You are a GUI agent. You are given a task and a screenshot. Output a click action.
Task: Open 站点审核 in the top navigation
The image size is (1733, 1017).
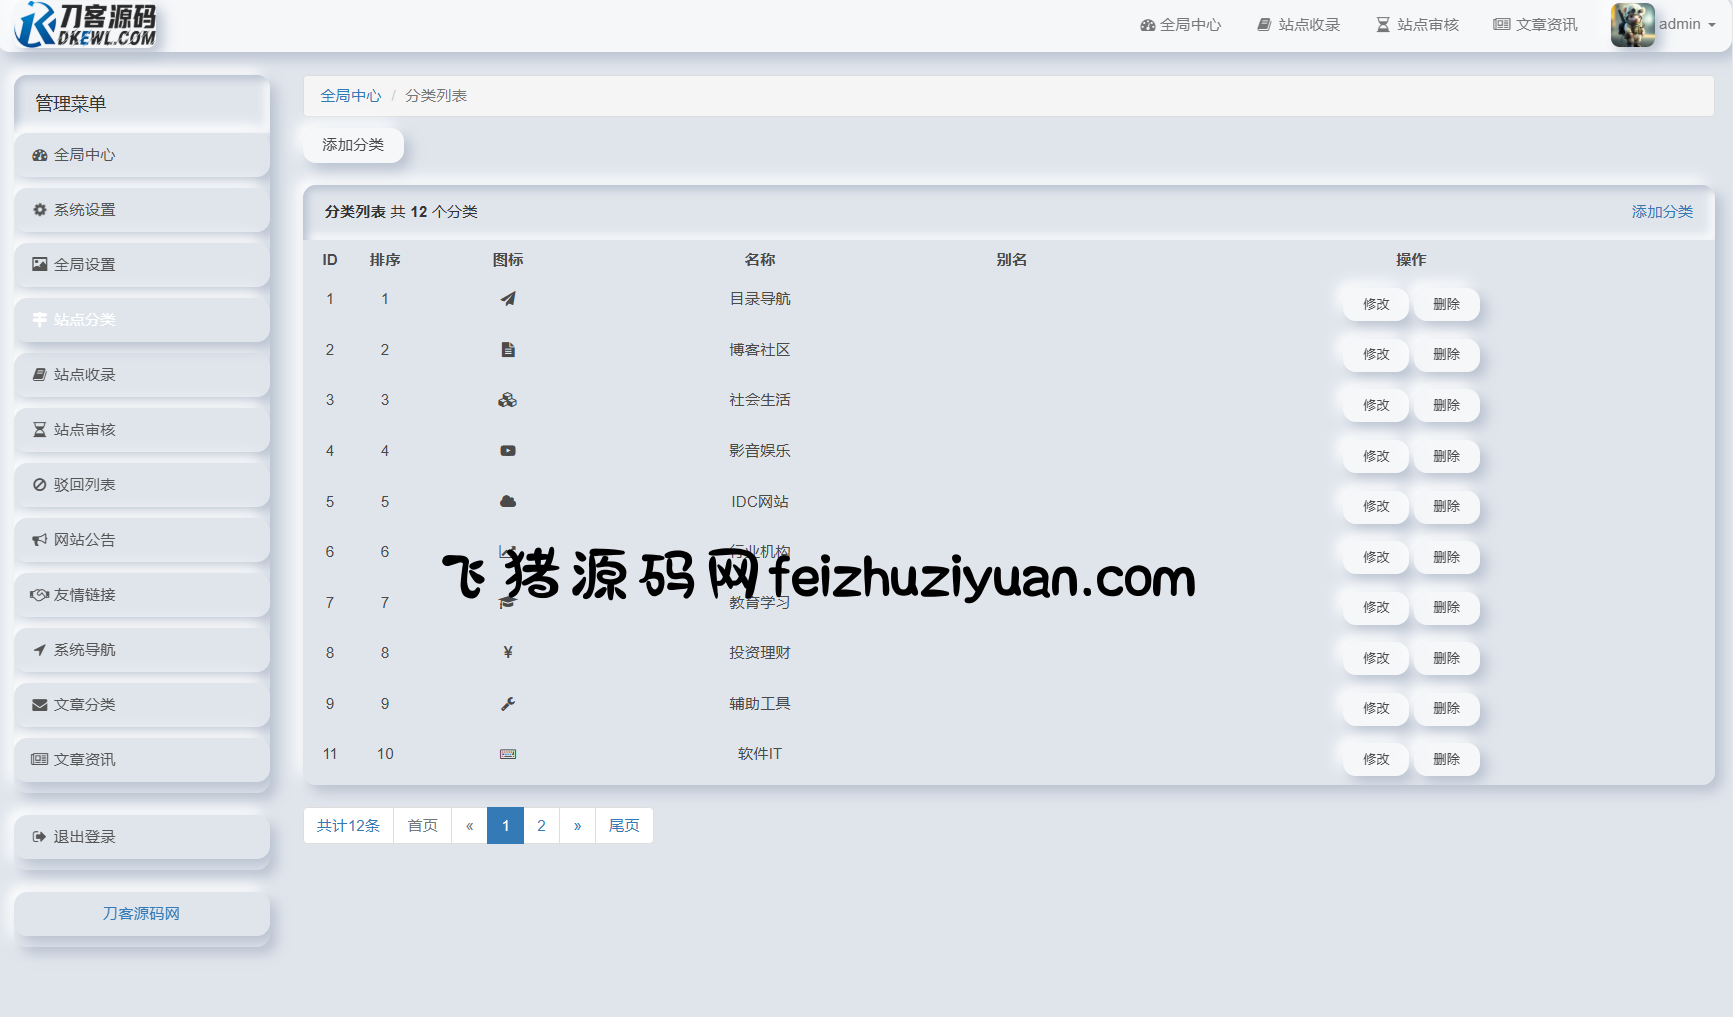pos(1417,25)
